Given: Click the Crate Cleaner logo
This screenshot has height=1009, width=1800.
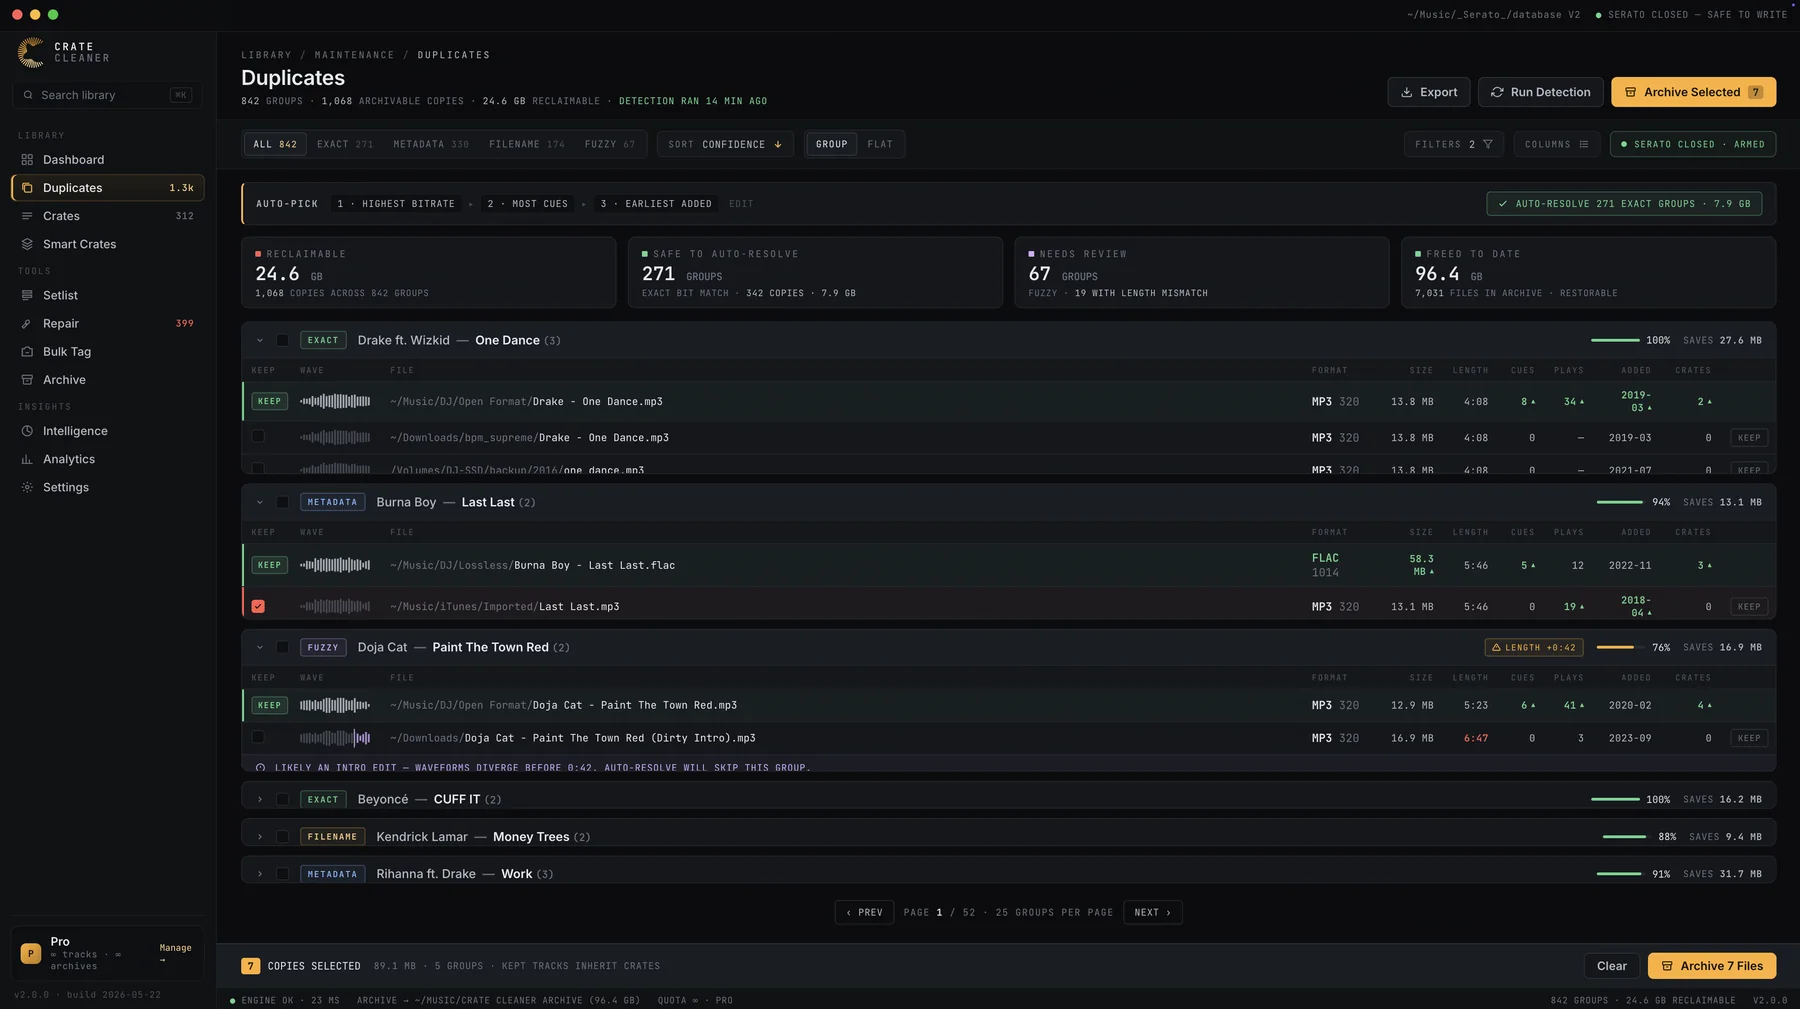Looking at the screenshot, I should (31, 52).
